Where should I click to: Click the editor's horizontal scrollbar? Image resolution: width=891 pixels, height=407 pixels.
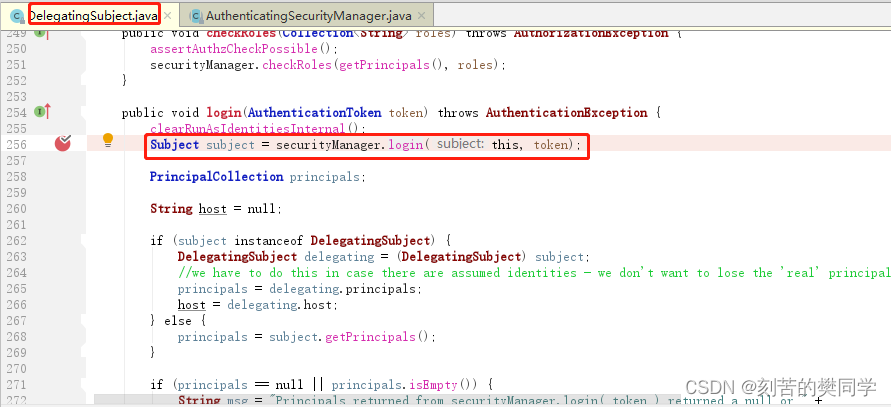point(386,400)
